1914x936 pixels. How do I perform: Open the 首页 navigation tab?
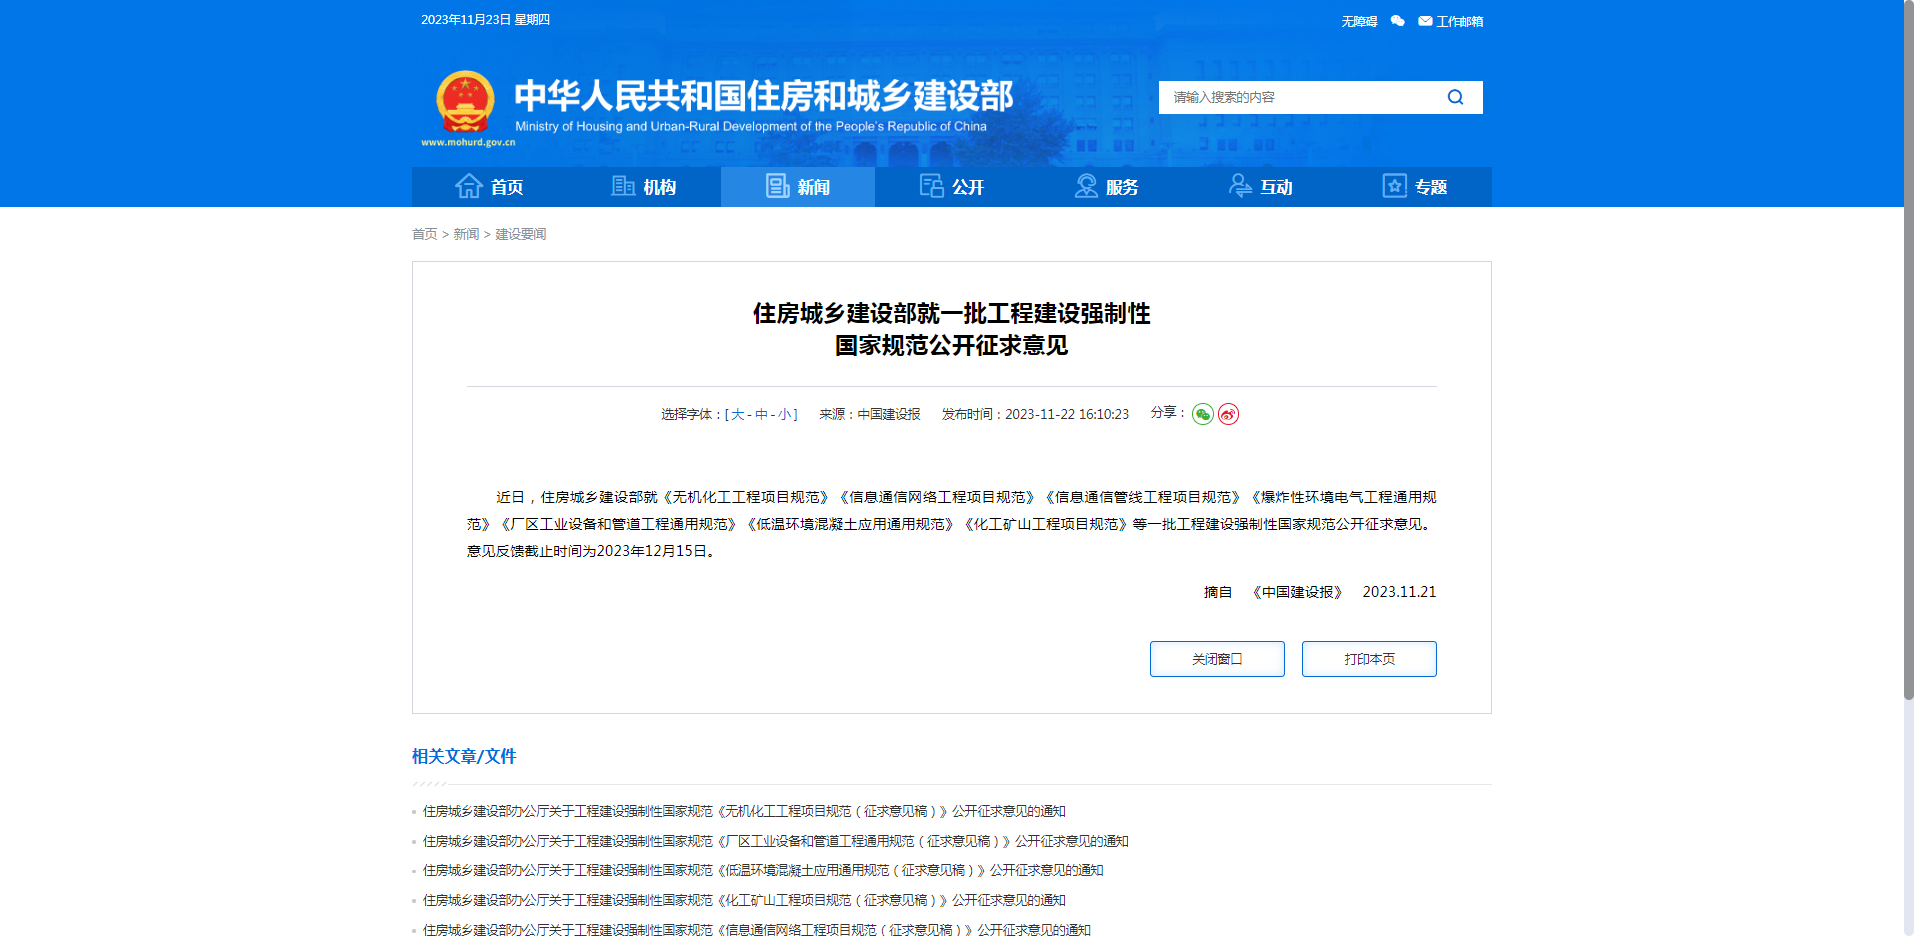click(489, 187)
